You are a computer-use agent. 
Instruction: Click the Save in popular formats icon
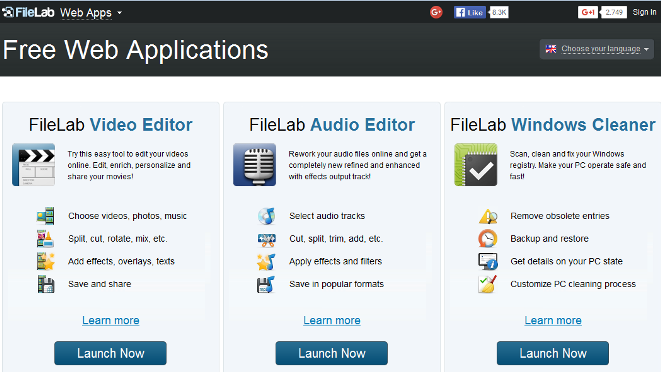[266, 284]
